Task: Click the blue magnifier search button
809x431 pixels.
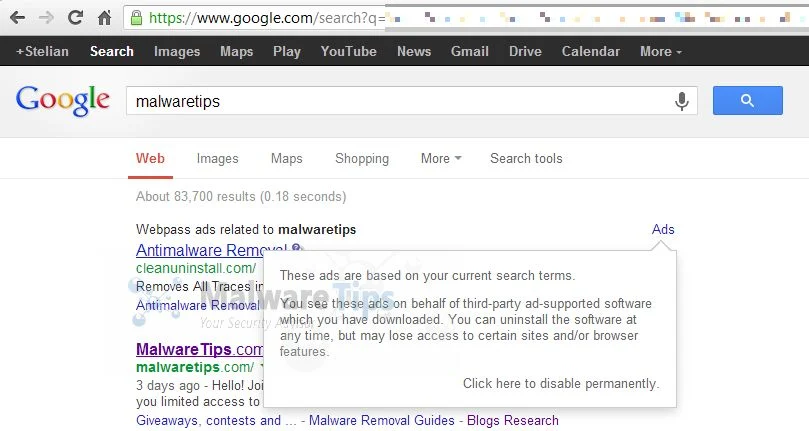Action: click(x=748, y=101)
